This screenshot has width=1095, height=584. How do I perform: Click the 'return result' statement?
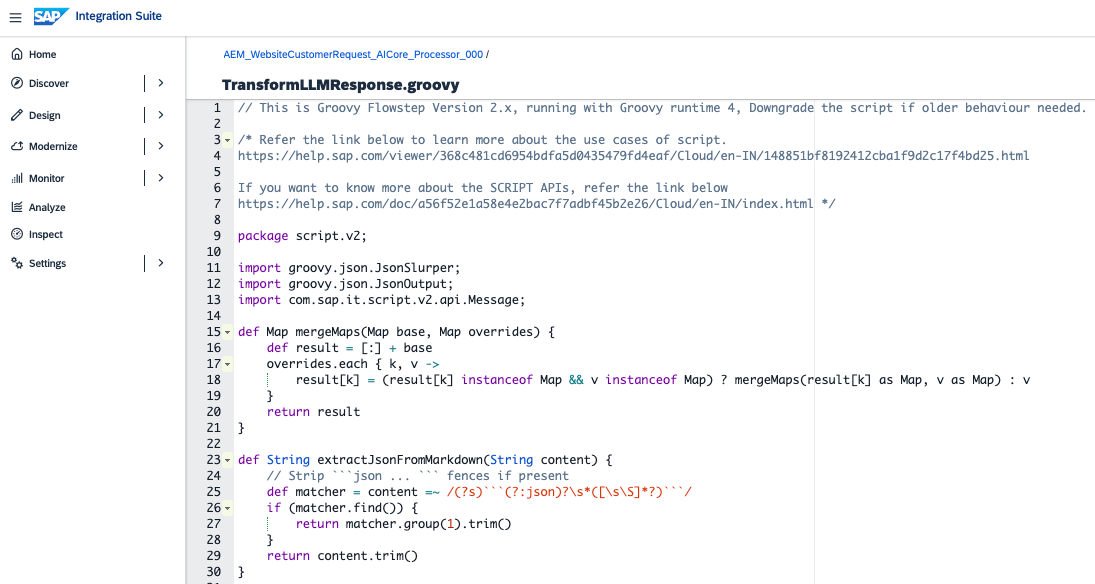pyautogui.click(x=314, y=412)
